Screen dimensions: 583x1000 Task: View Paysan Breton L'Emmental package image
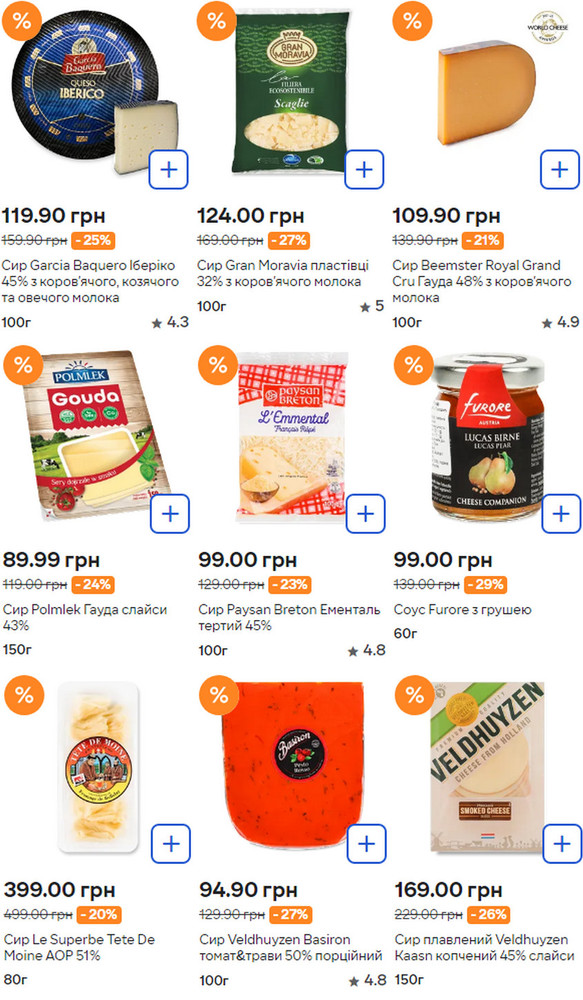tap(292, 434)
